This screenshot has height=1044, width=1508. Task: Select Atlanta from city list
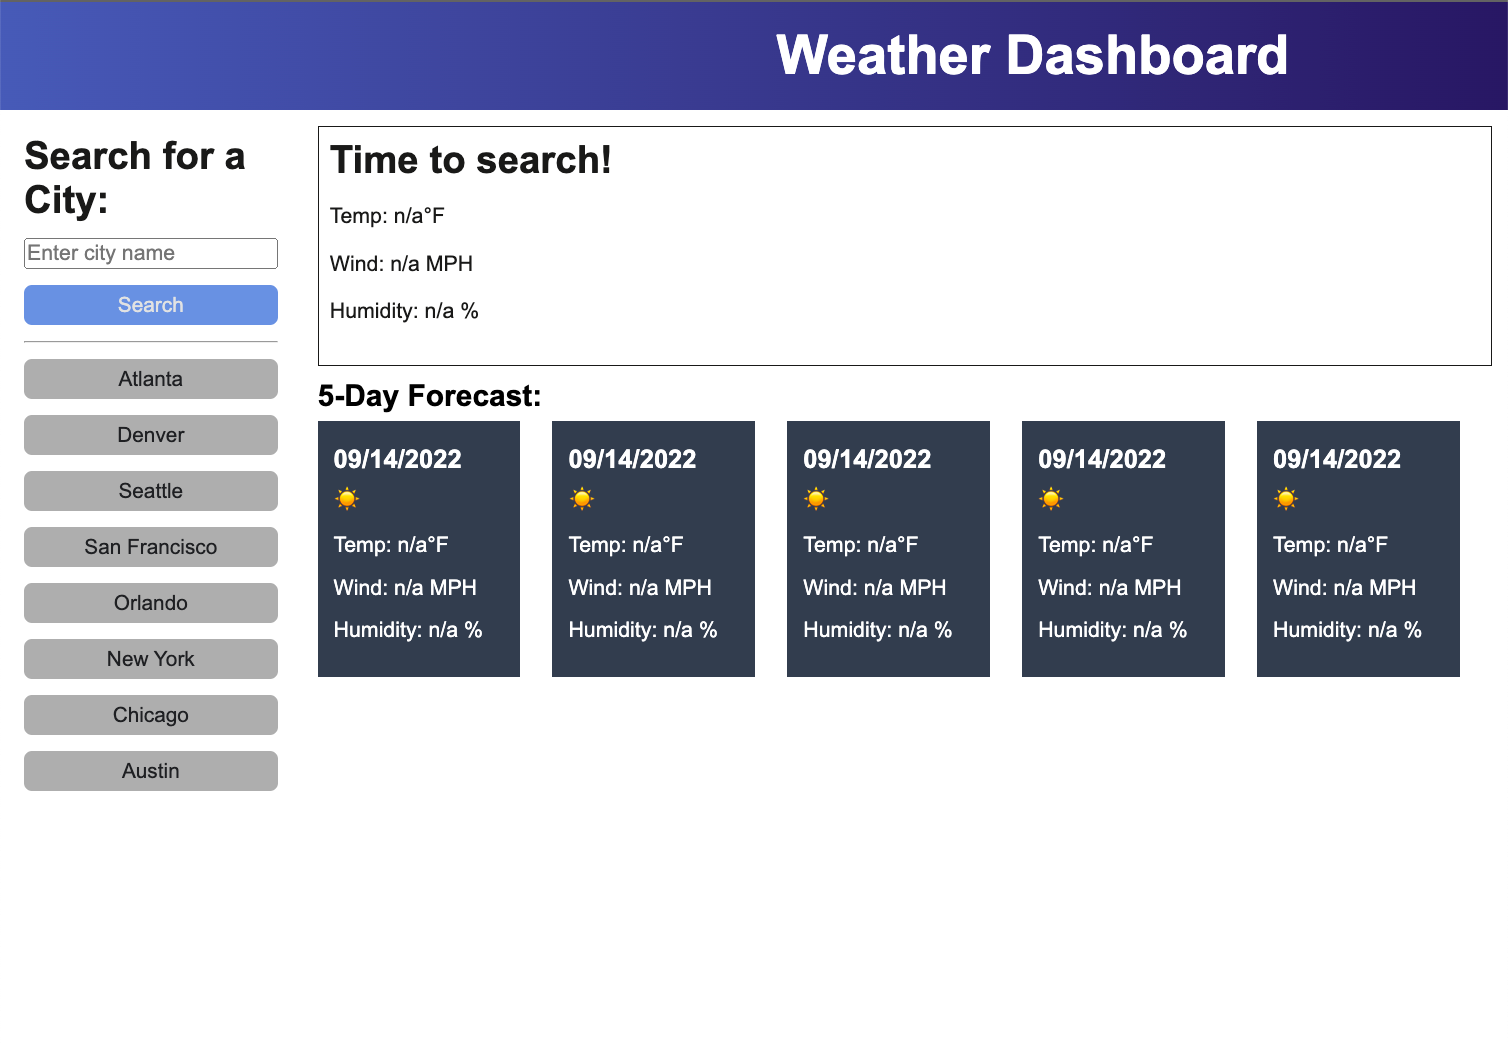click(x=151, y=379)
